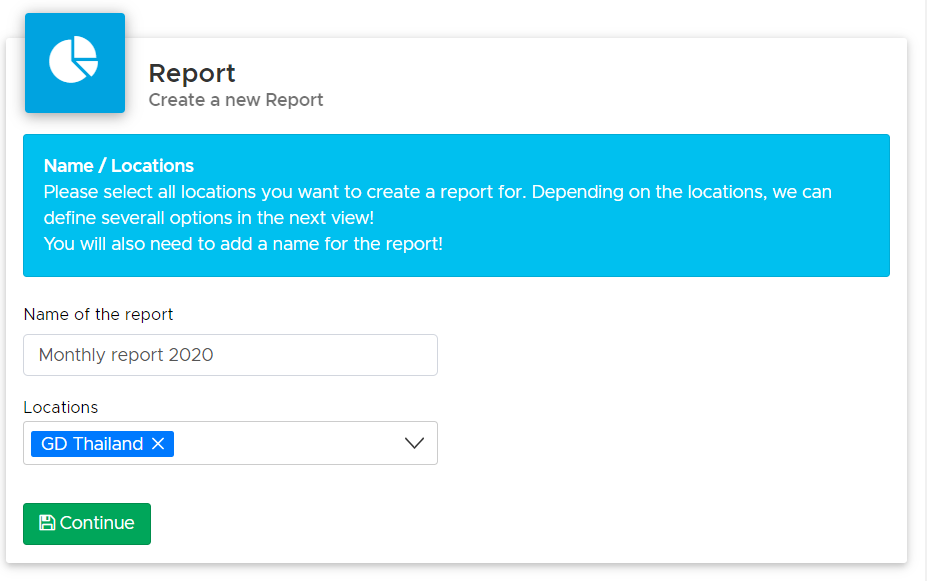Click the save icon on Continue button
Image resolution: width=927 pixels, height=581 pixels.
pos(47,523)
